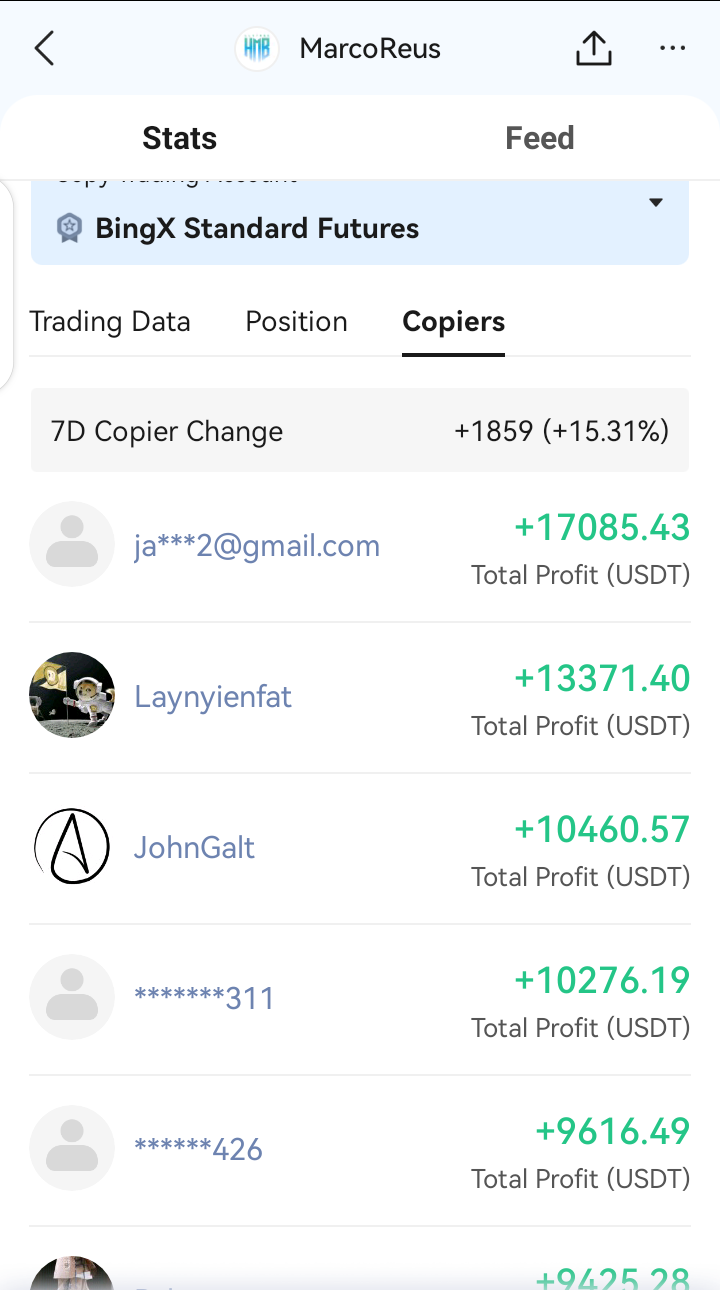The height and width of the screenshot is (1290, 720).
Task: Tap MarcoReus profile logo icon
Action: click(257, 49)
